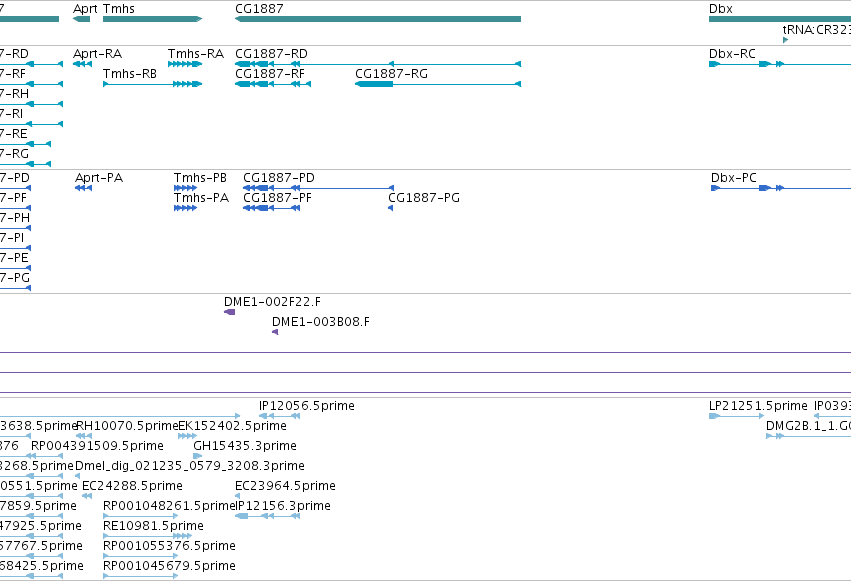Select the Aprt gene arrow glyph
The image size is (851, 581).
pos(81,19)
